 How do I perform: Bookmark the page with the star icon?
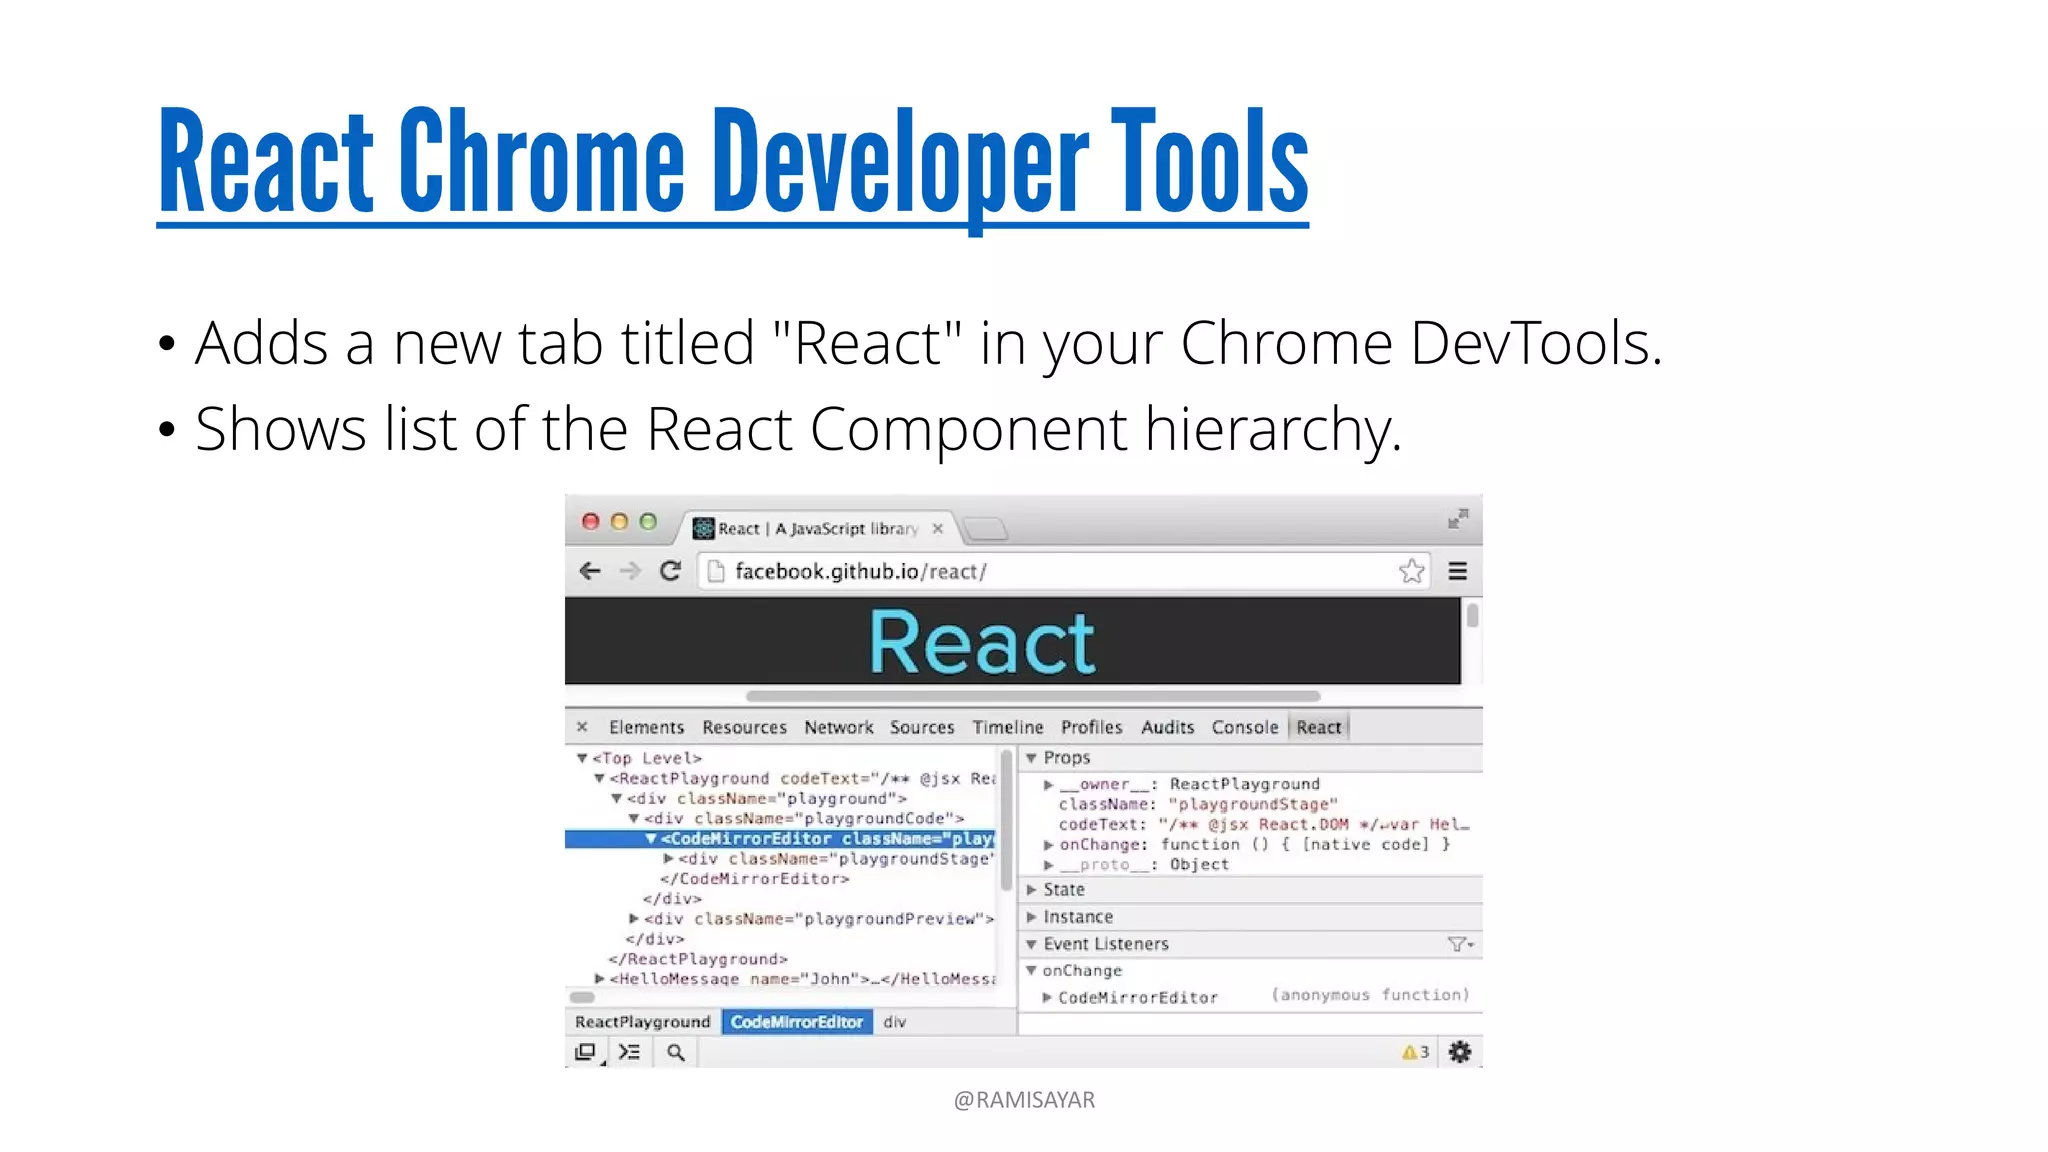[1411, 571]
